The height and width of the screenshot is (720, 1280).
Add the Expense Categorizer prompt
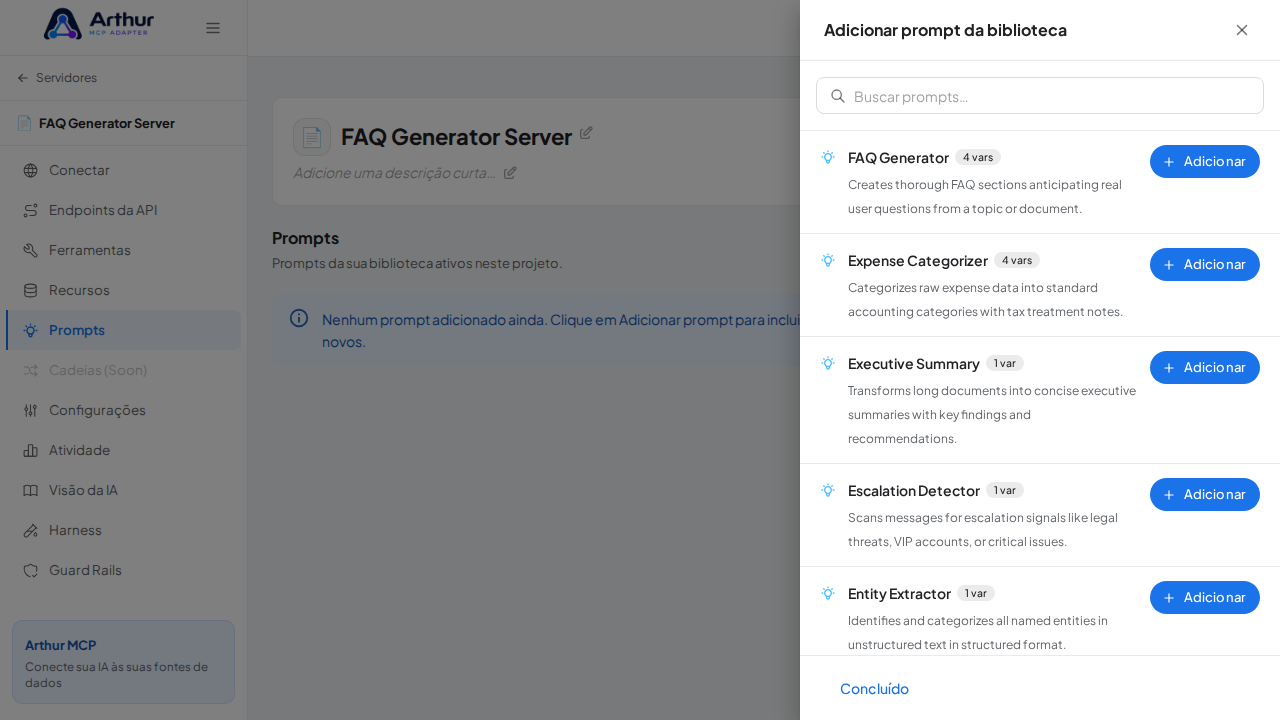pyautogui.click(x=1205, y=264)
